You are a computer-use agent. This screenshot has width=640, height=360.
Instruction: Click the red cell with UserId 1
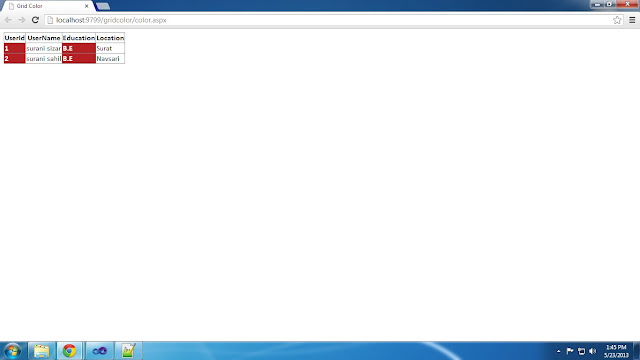(x=15, y=48)
